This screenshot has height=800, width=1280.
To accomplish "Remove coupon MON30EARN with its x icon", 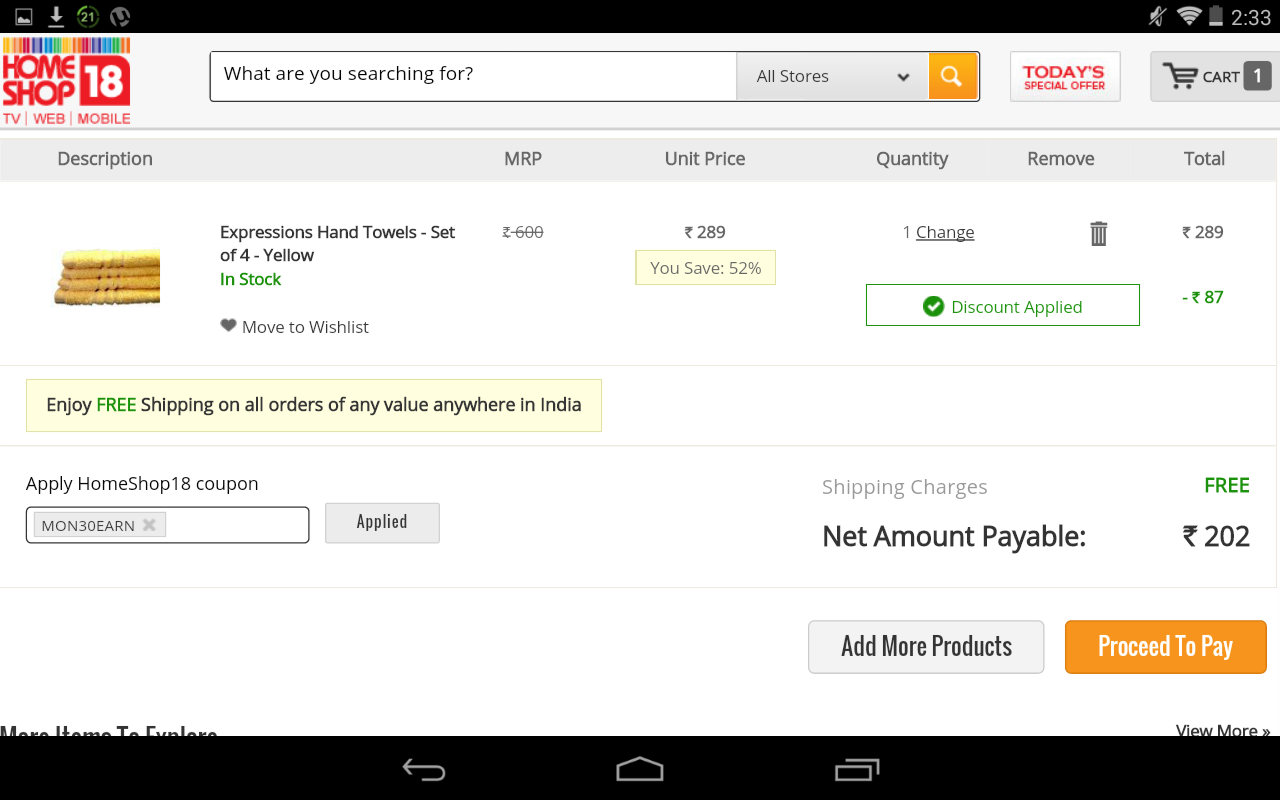I will tap(149, 525).
